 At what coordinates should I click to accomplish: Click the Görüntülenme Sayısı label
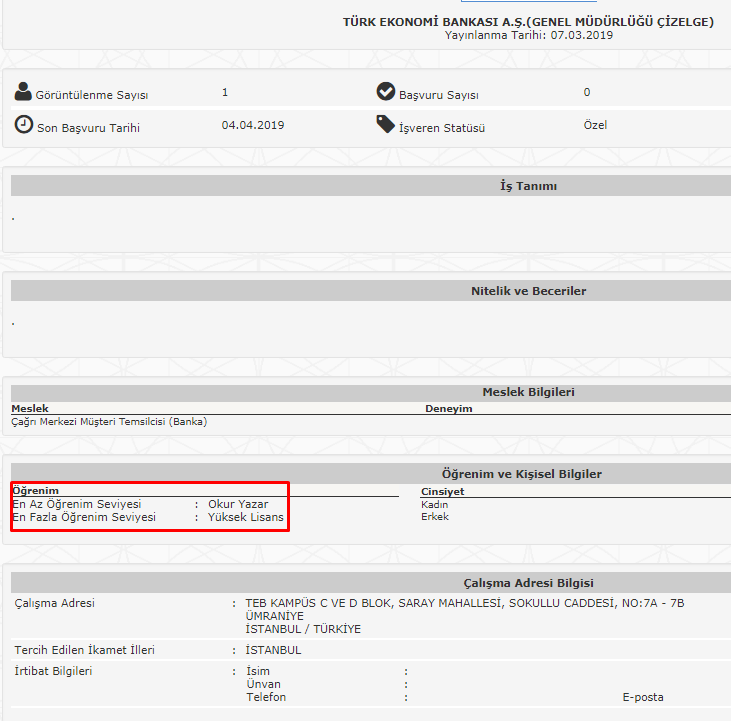(92, 95)
